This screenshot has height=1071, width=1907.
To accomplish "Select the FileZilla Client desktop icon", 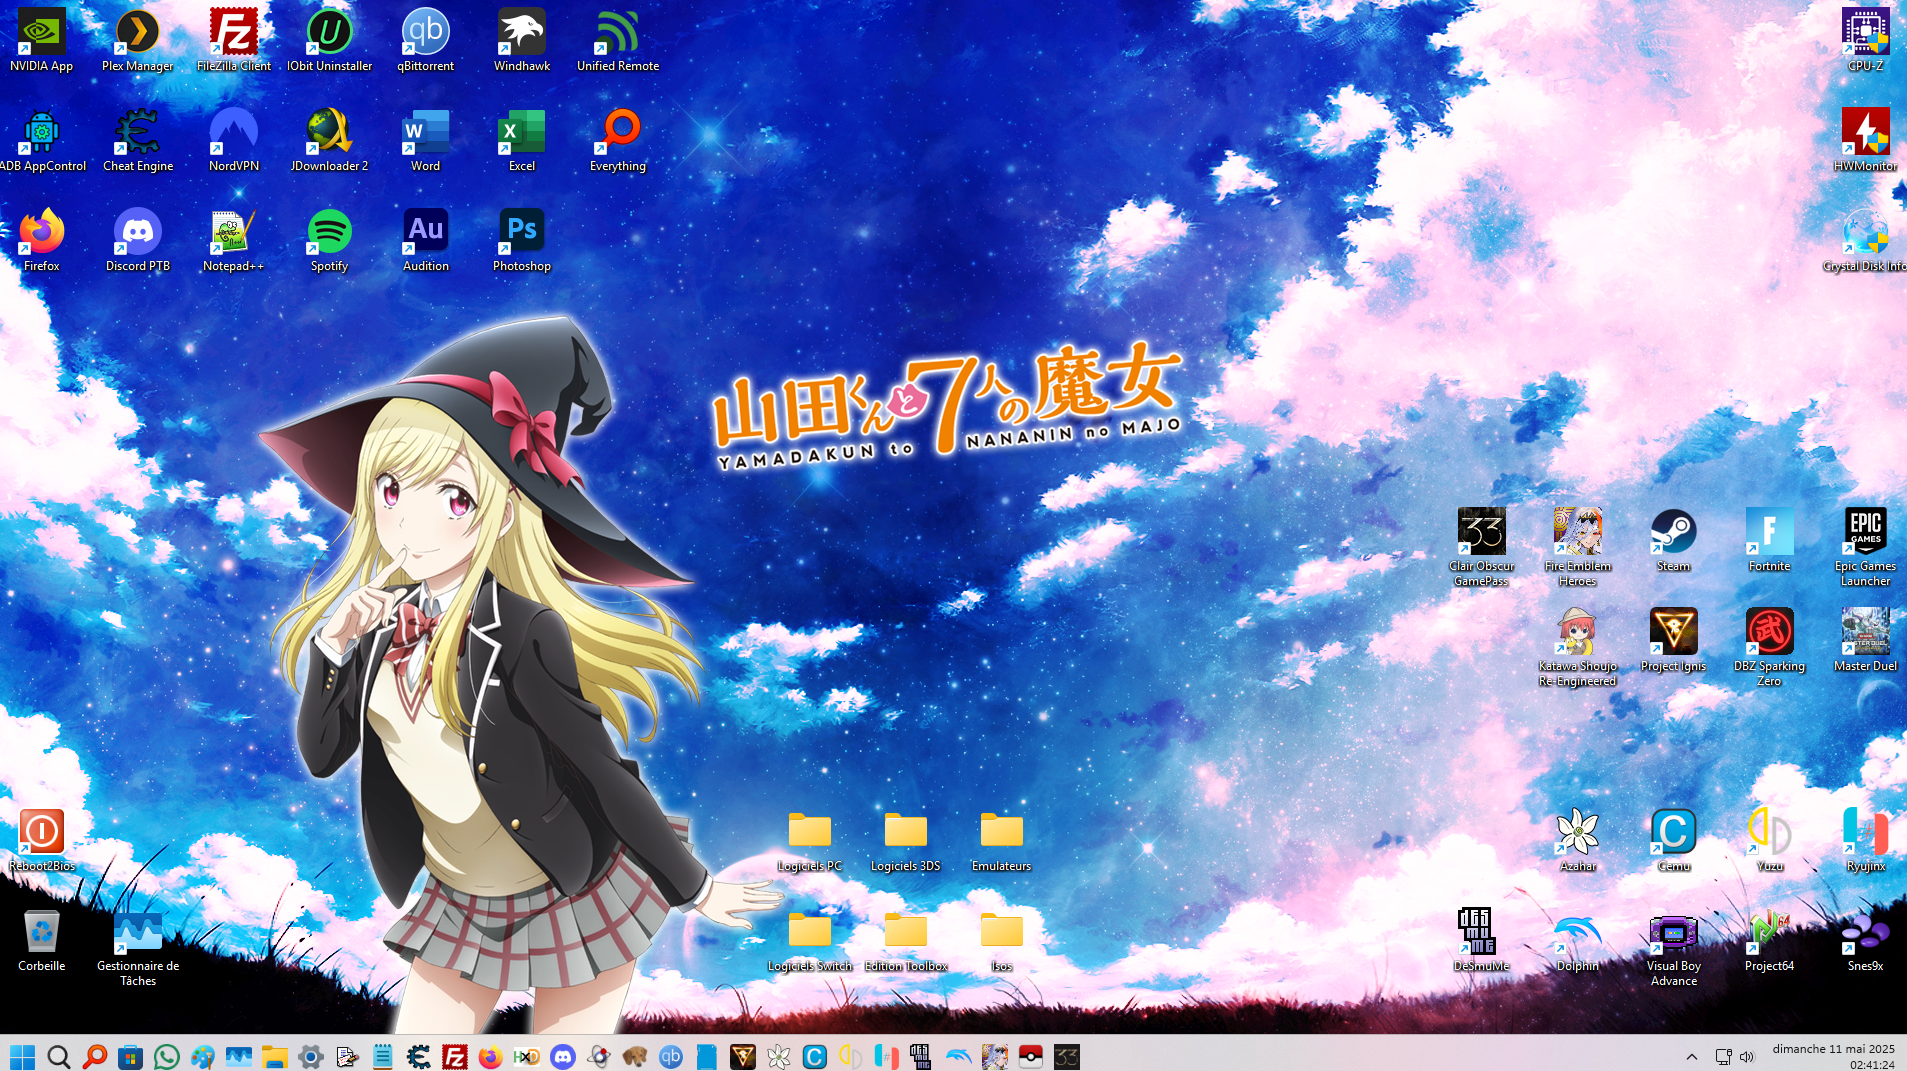I will pyautogui.click(x=234, y=40).
